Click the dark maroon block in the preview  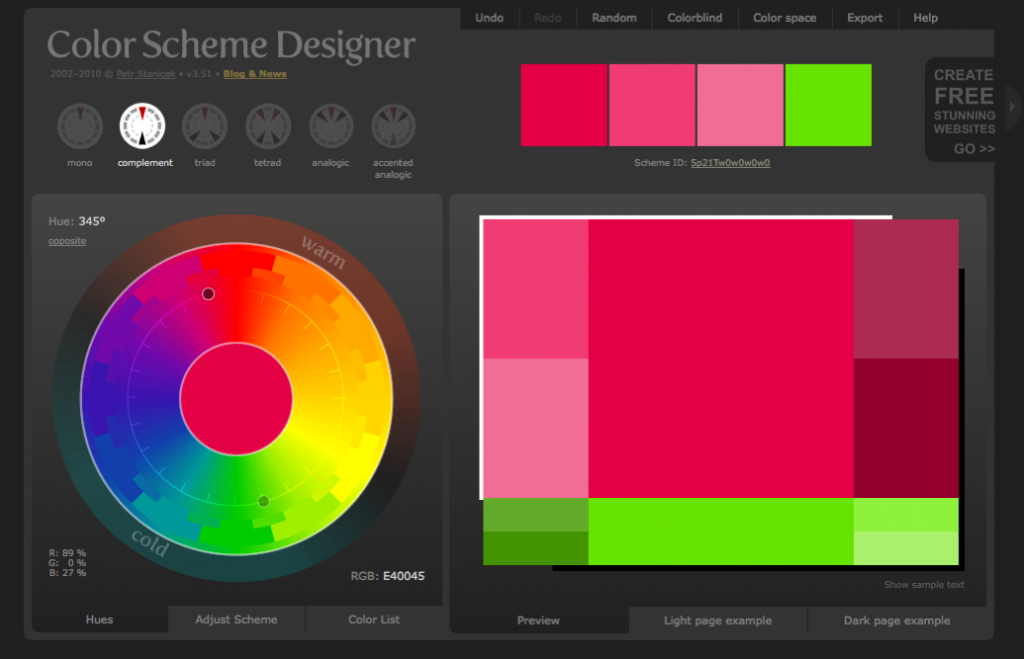coord(906,428)
